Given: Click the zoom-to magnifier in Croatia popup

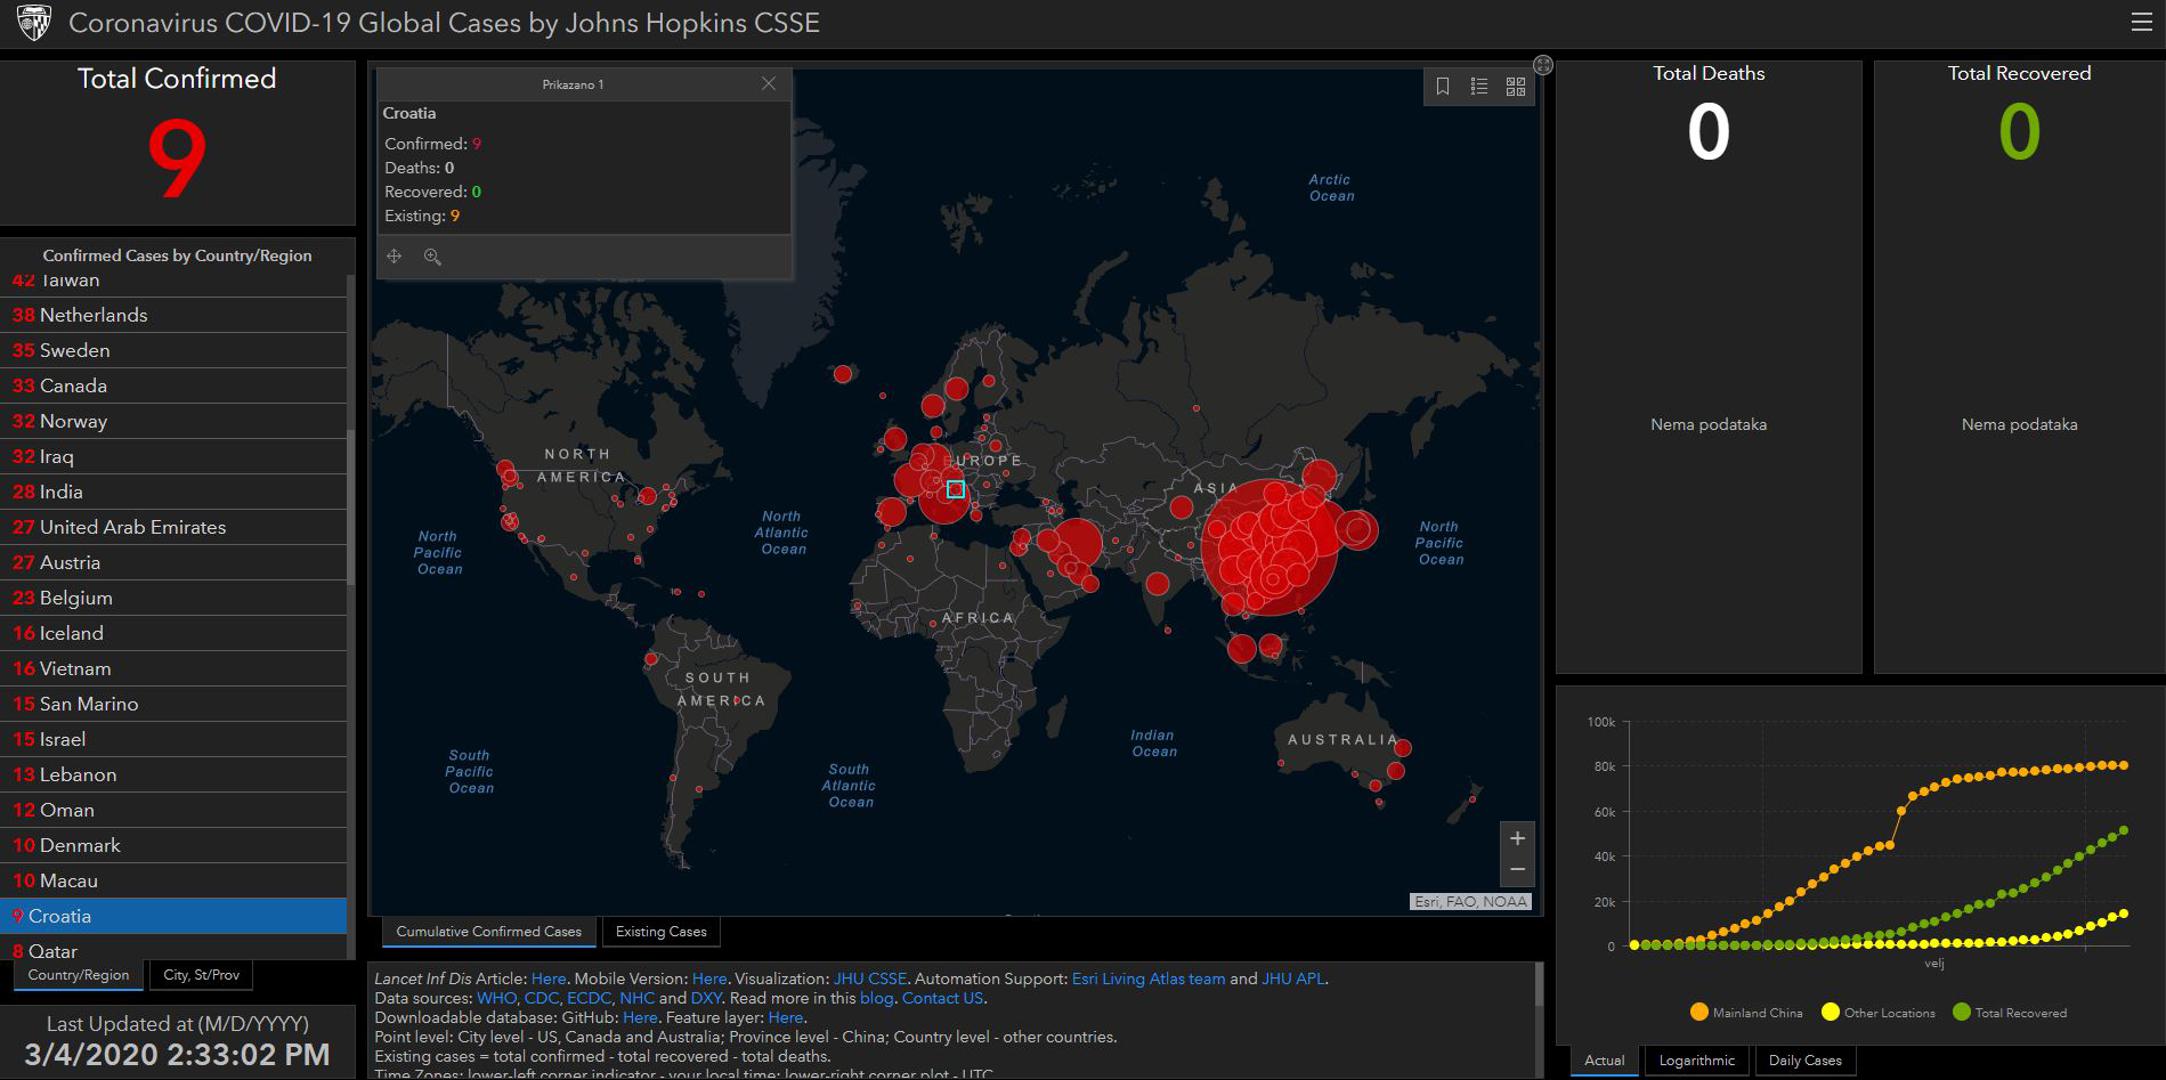Looking at the screenshot, I should pyautogui.click(x=432, y=256).
